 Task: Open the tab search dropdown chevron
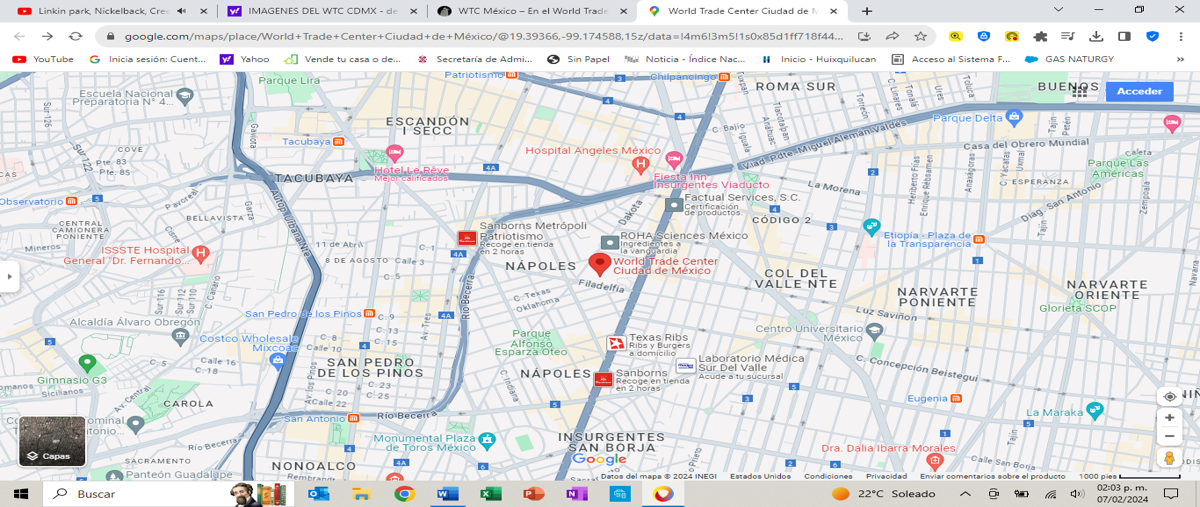(1059, 10)
